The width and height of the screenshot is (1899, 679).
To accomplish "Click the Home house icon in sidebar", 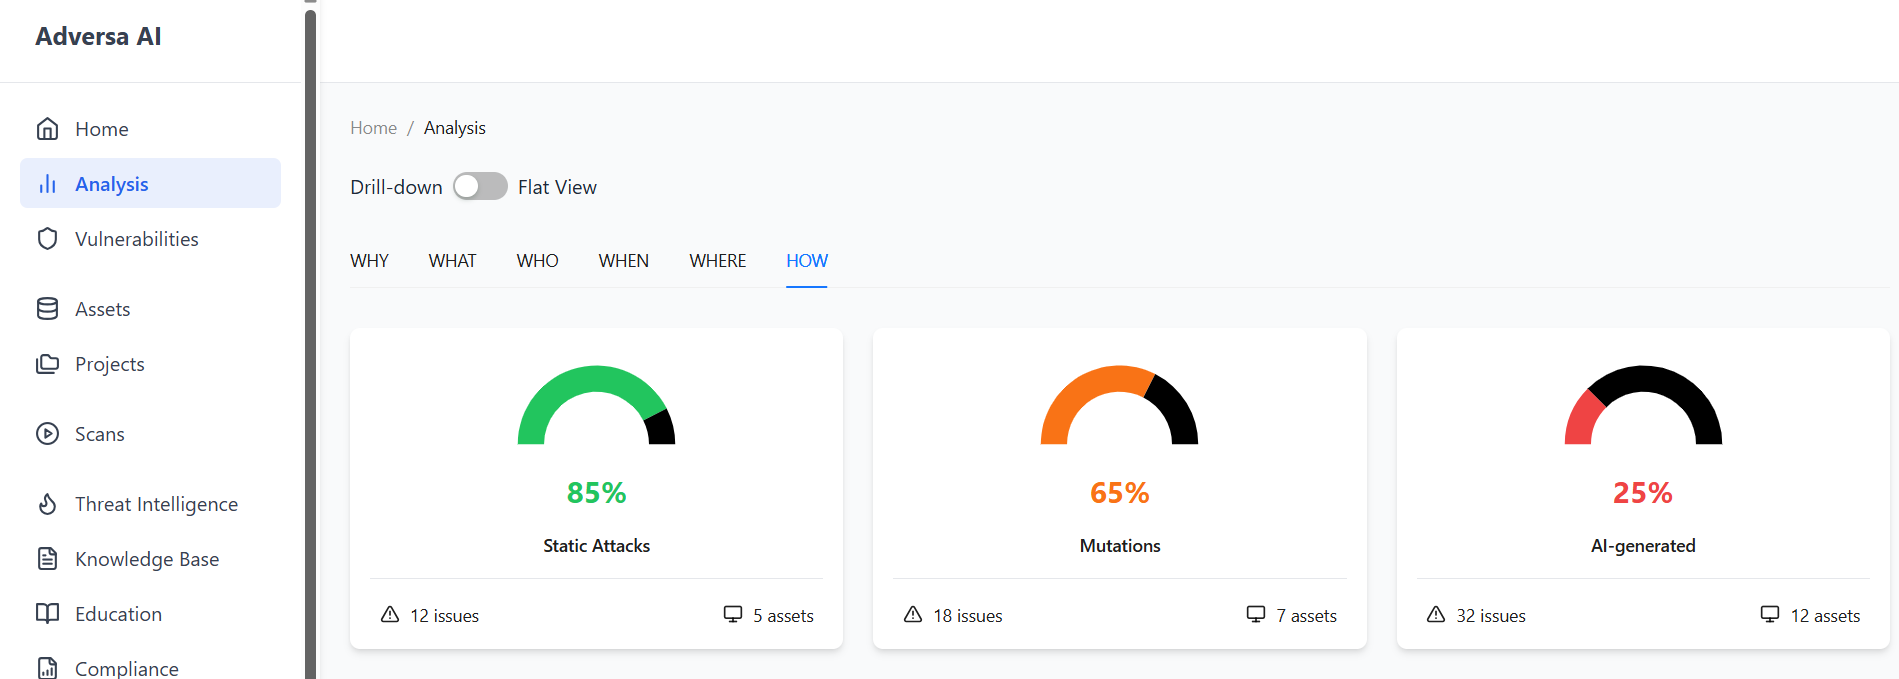I will (47, 129).
